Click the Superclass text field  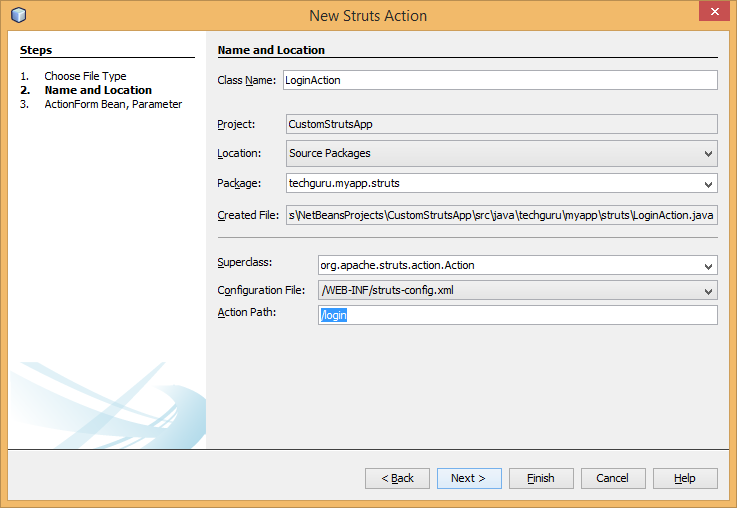[x=509, y=265]
